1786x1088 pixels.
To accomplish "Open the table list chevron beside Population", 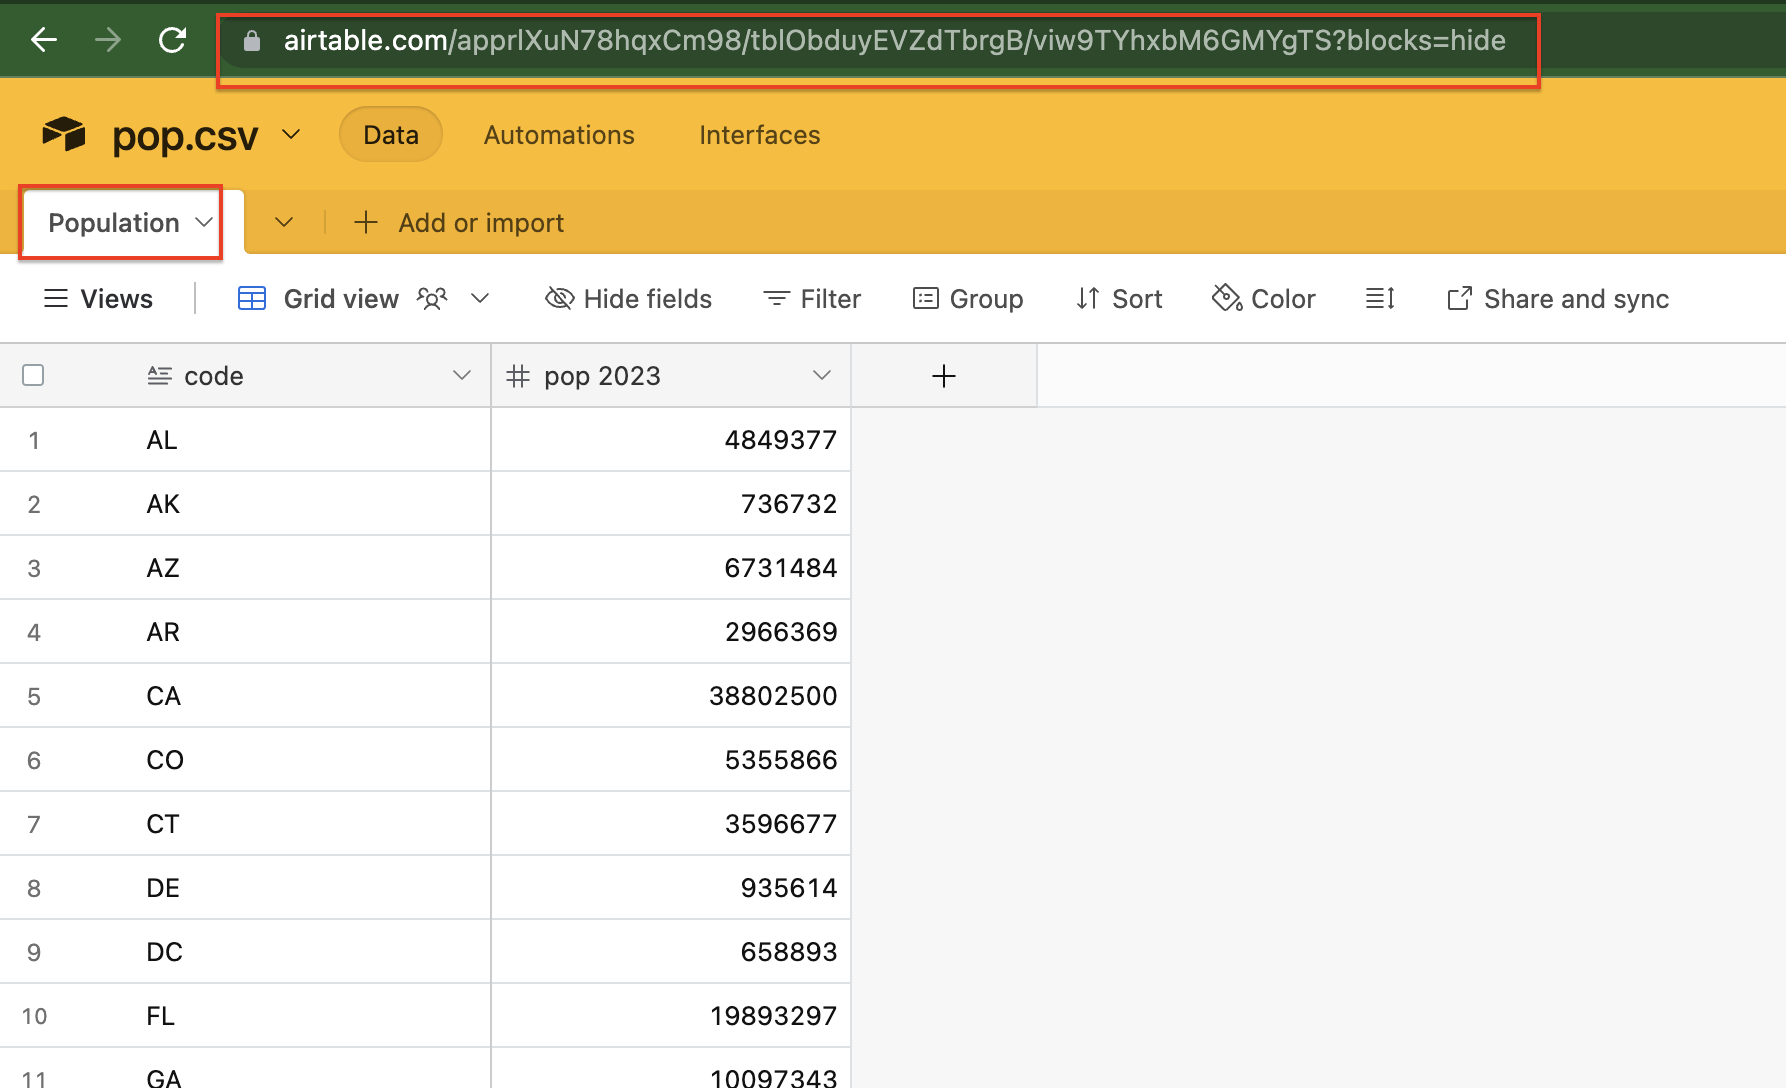I will [x=284, y=222].
